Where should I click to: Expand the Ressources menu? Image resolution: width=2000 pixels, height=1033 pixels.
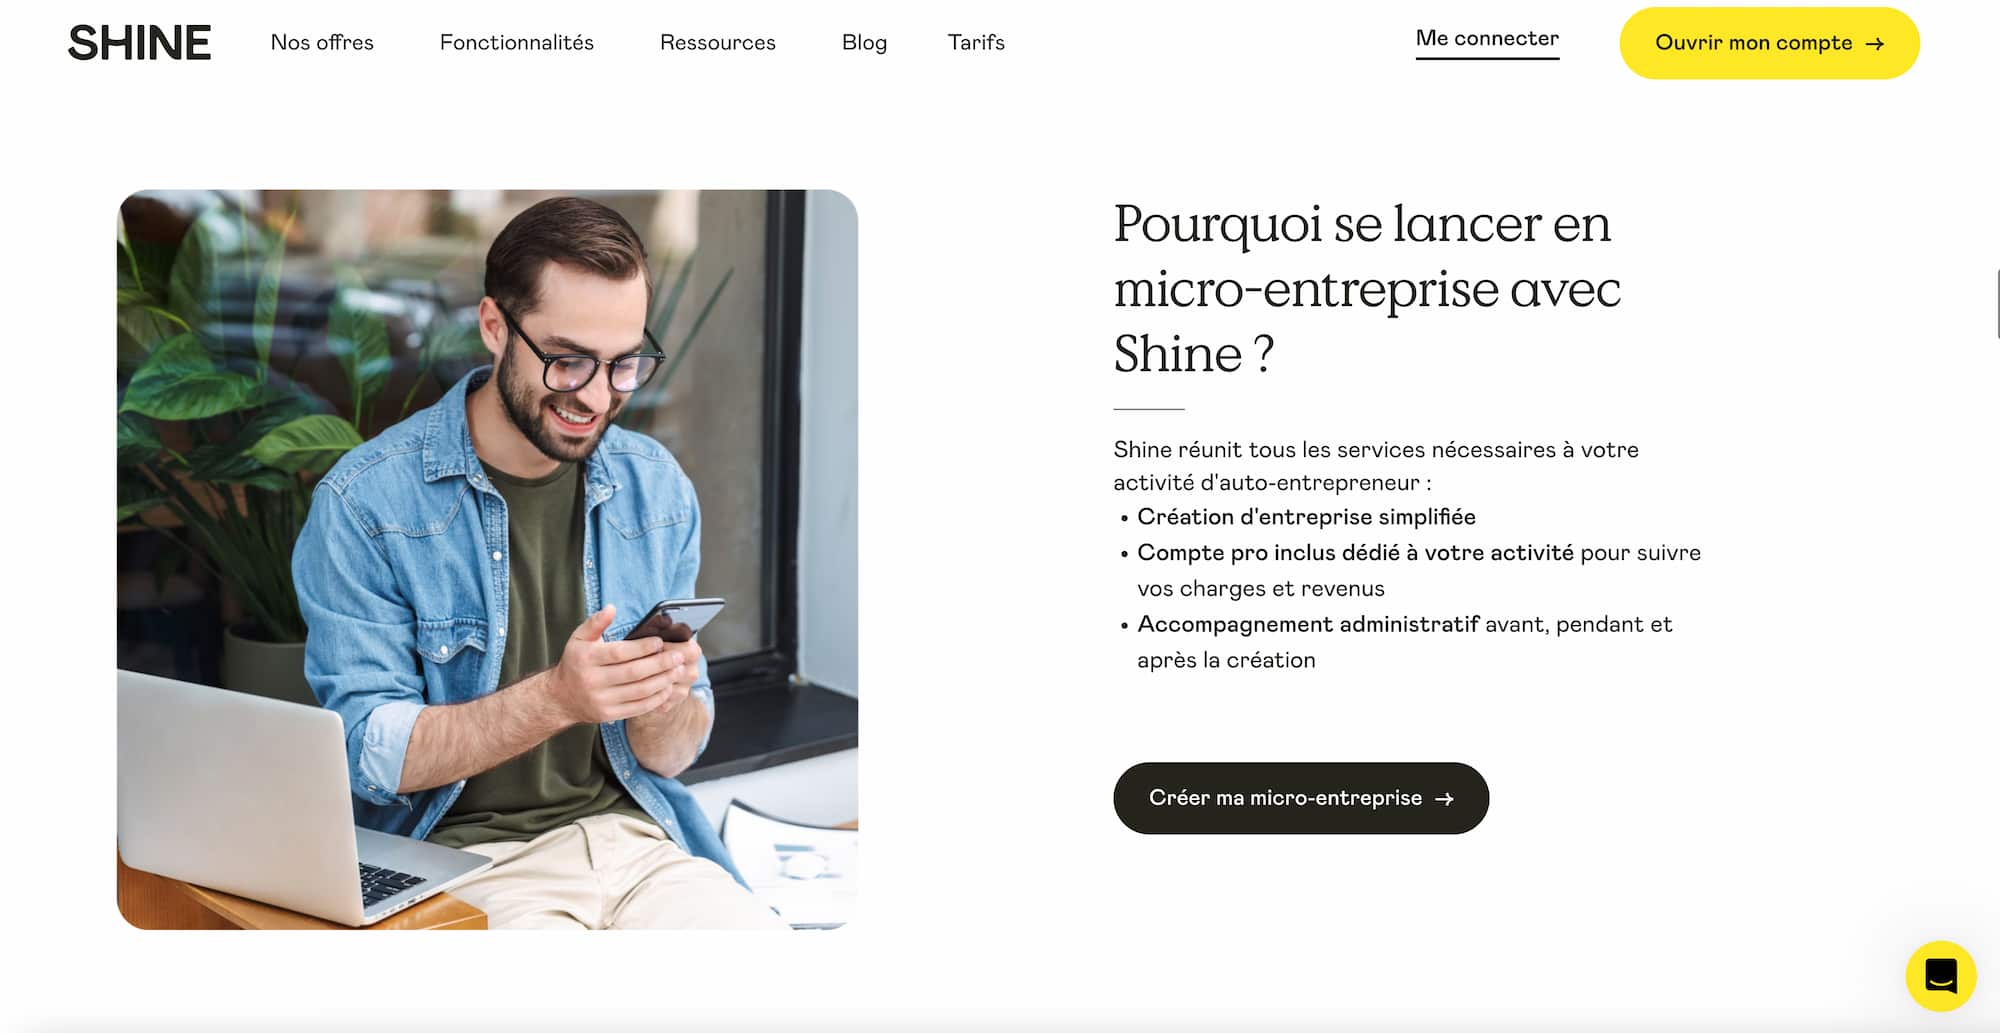pyautogui.click(x=718, y=42)
